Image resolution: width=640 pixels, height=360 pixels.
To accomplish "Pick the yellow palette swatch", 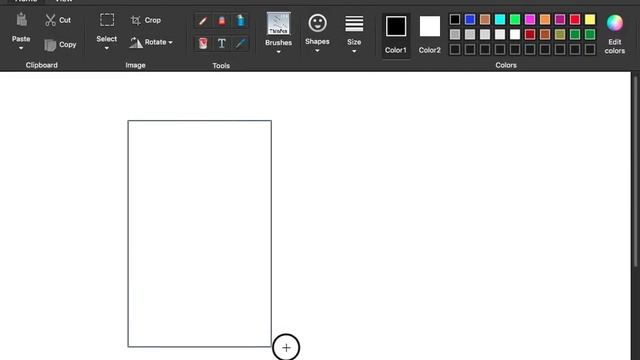I will 590,19.
